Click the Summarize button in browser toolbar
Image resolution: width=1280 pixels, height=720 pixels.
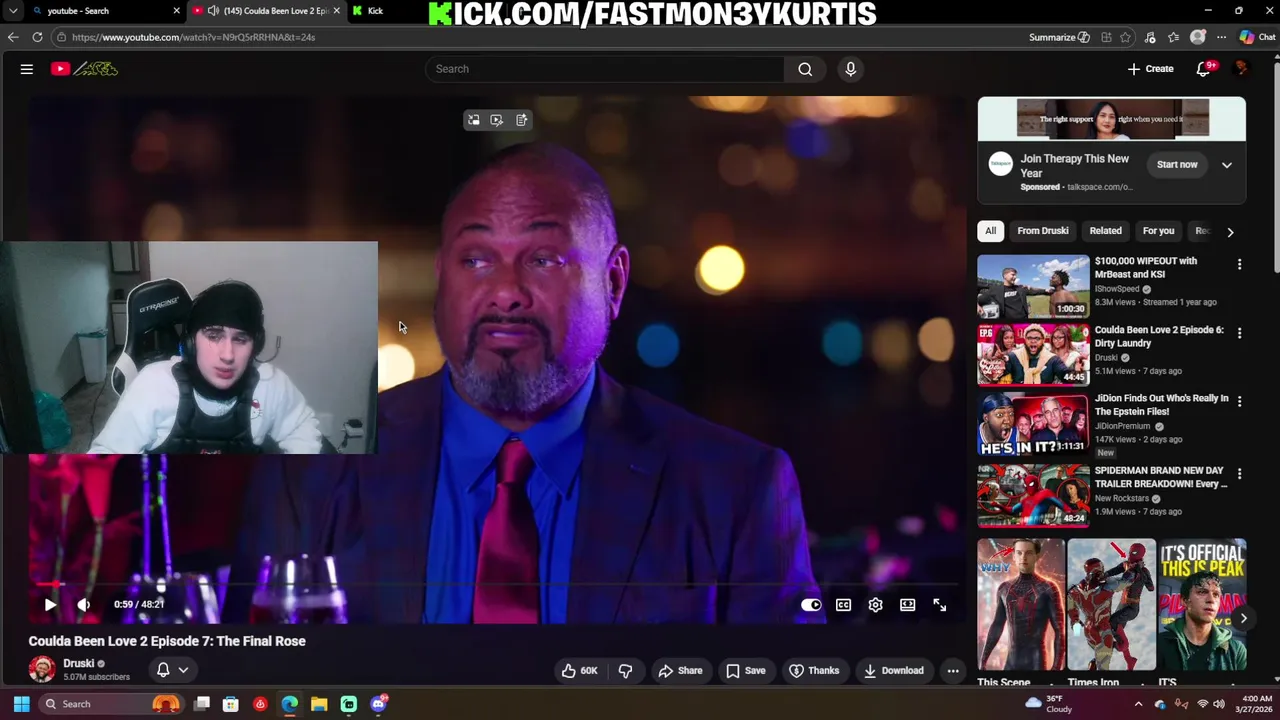coord(1059,37)
